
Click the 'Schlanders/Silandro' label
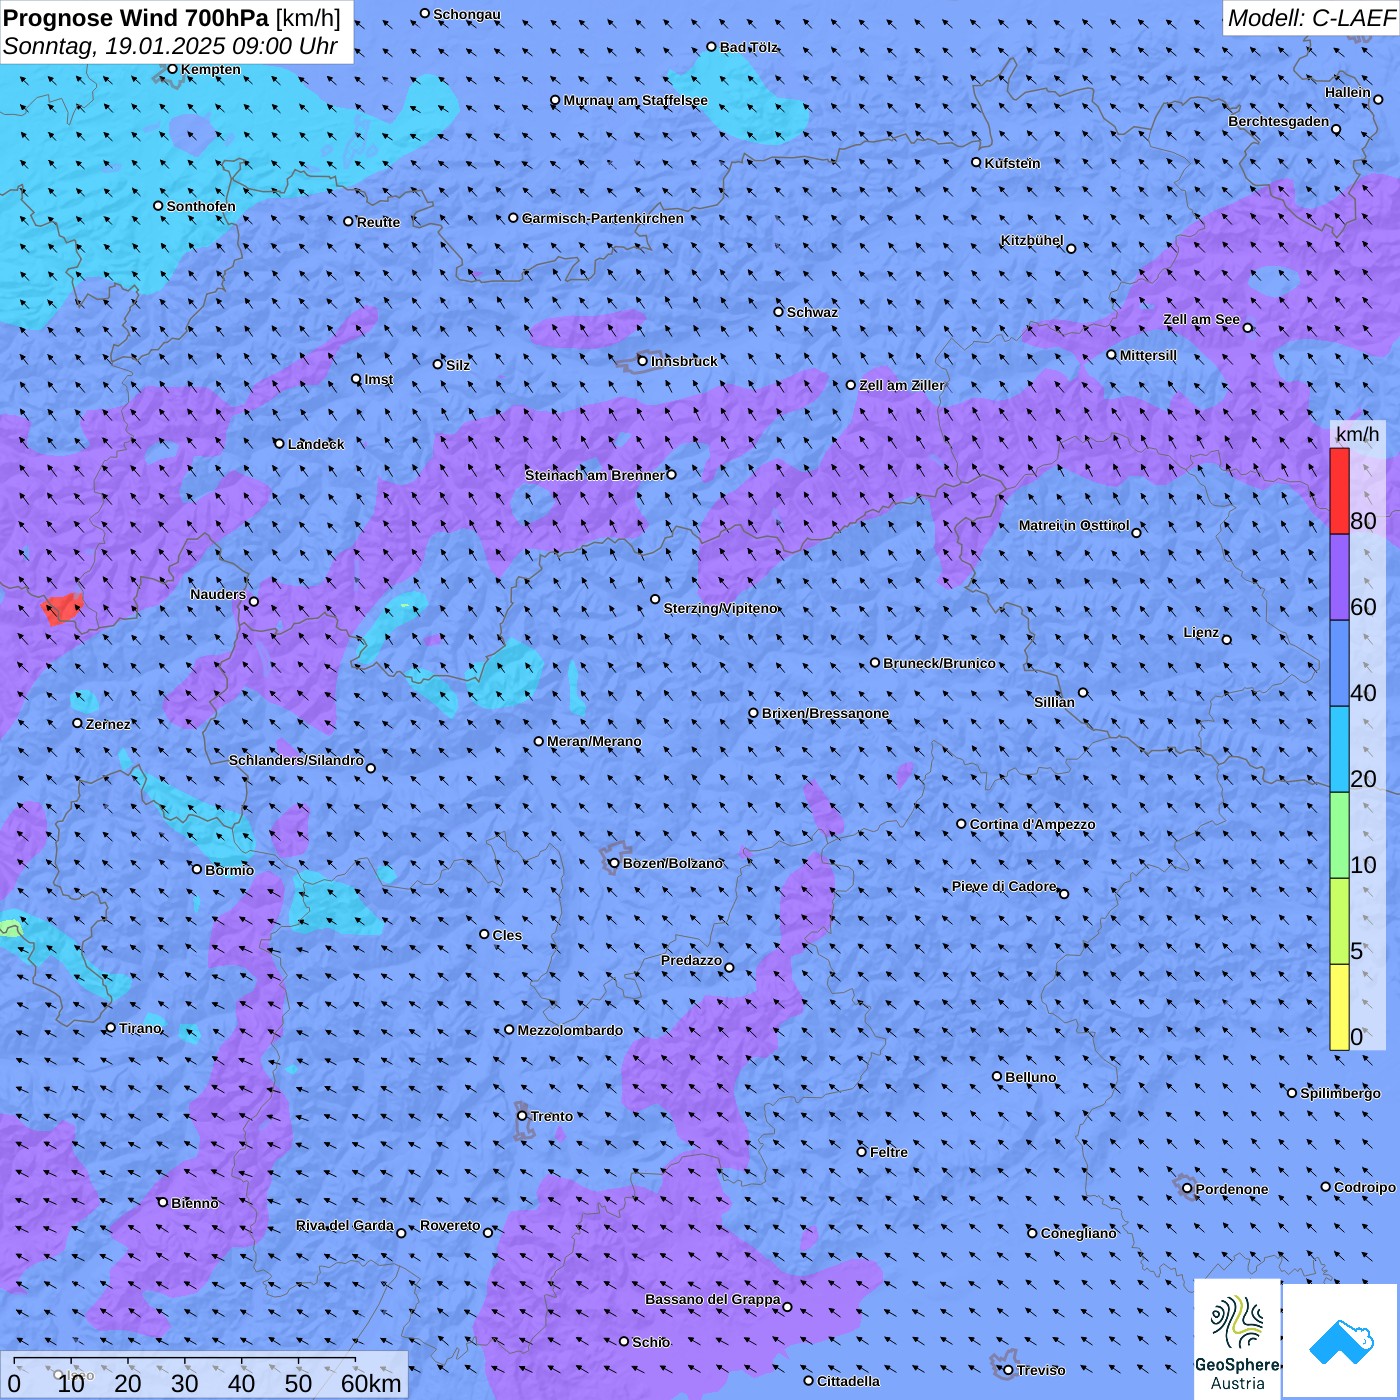pos(297,760)
